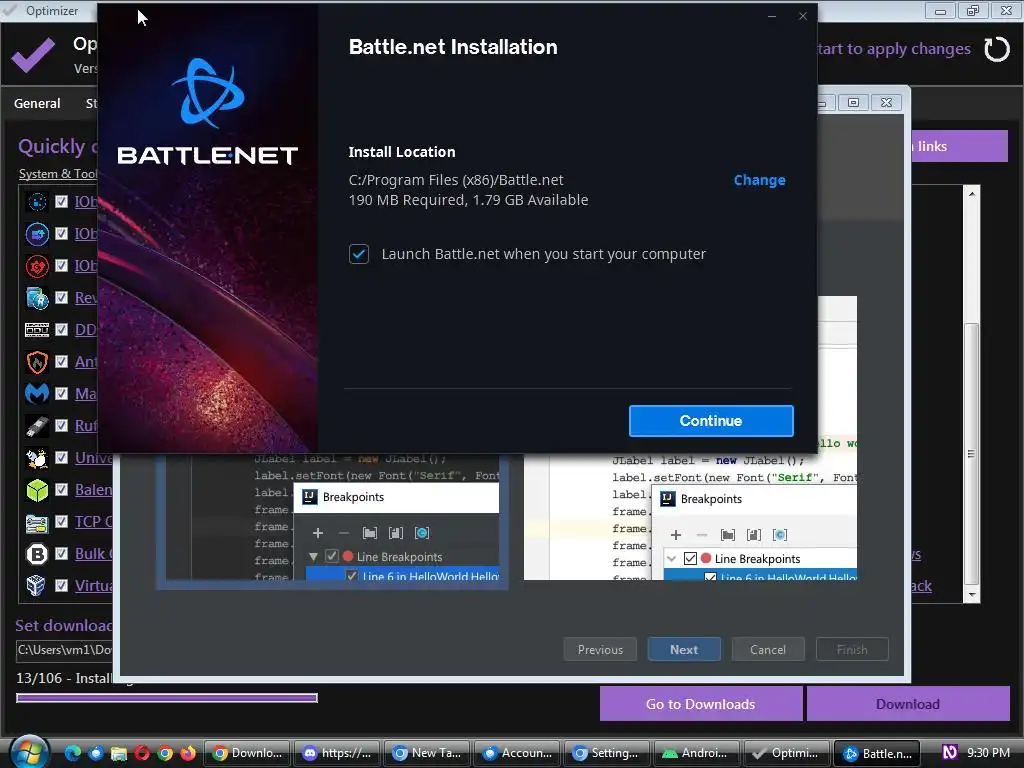Click the Battle.n... taskbar button
This screenshot has height=768, width=1024.
point(876,753)
